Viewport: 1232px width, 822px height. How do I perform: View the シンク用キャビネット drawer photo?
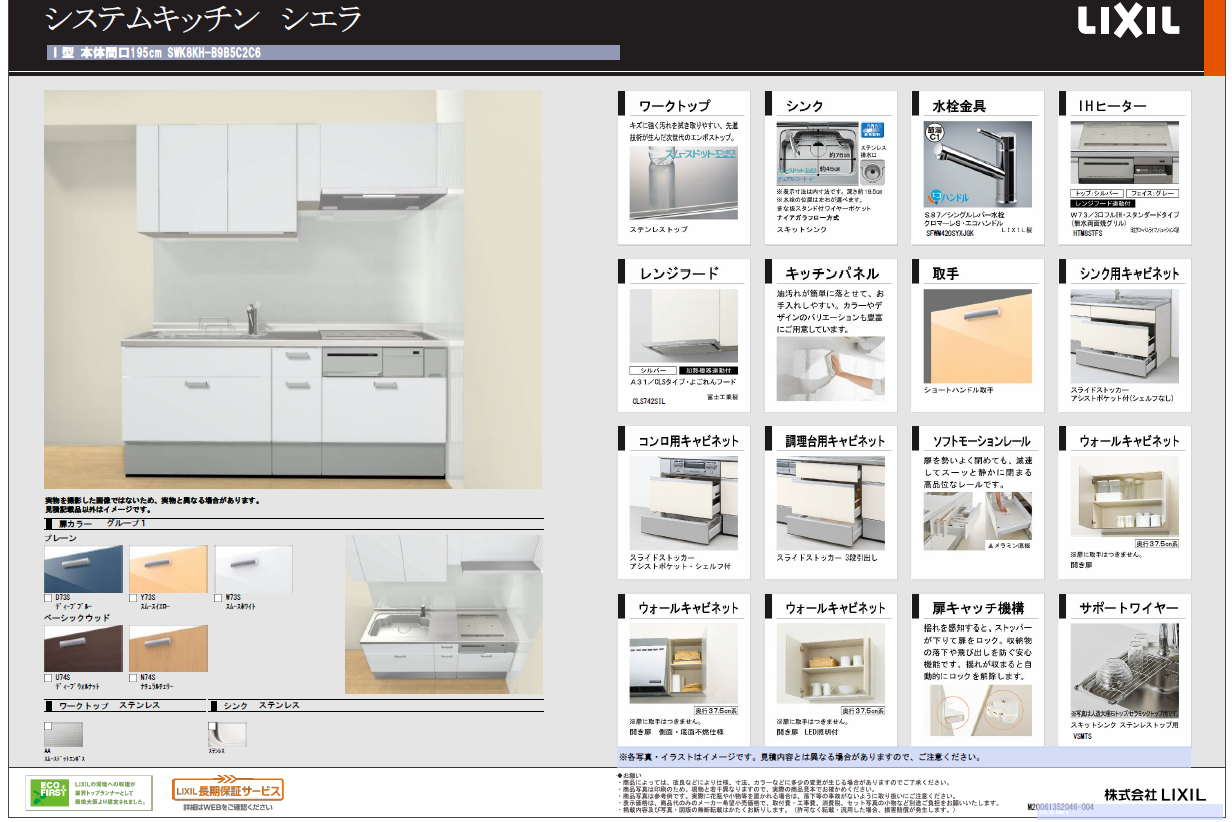point(1124,337)
